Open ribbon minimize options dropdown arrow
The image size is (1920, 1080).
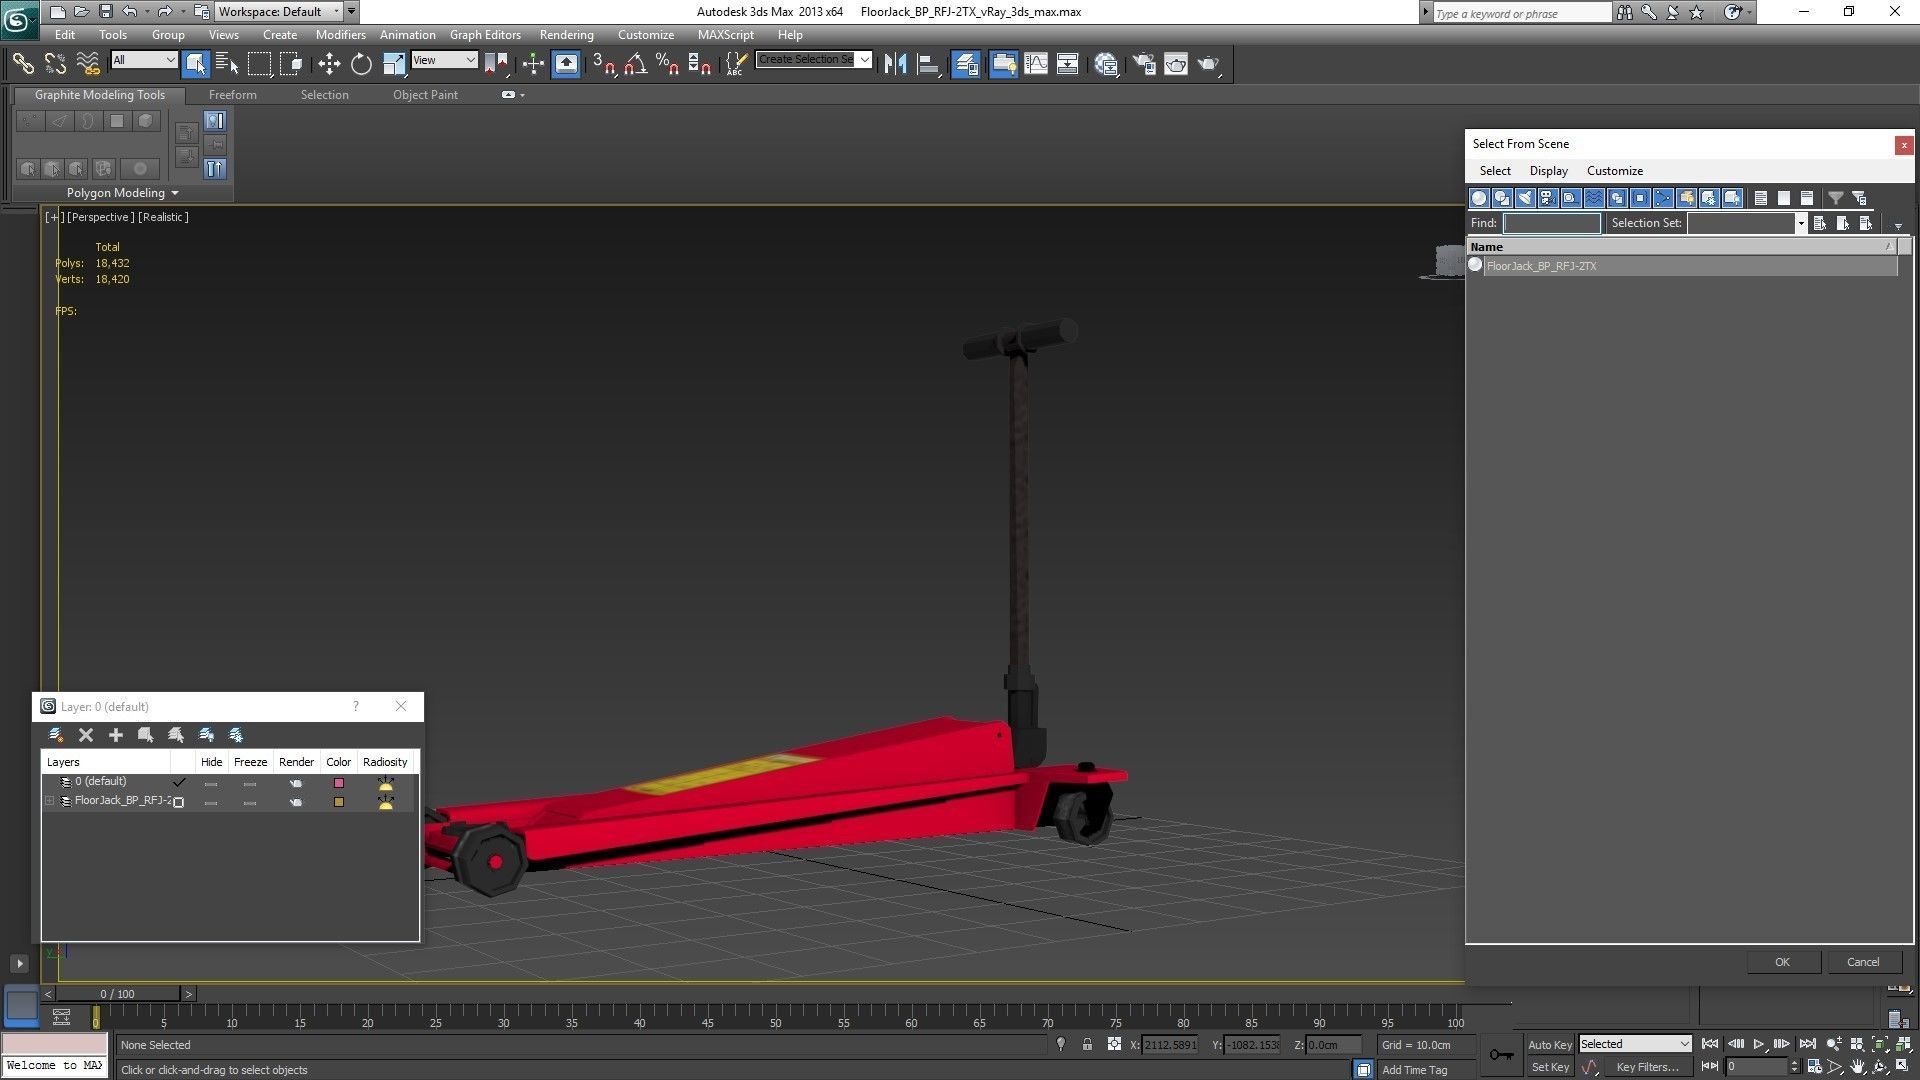(x=522, y=95)
